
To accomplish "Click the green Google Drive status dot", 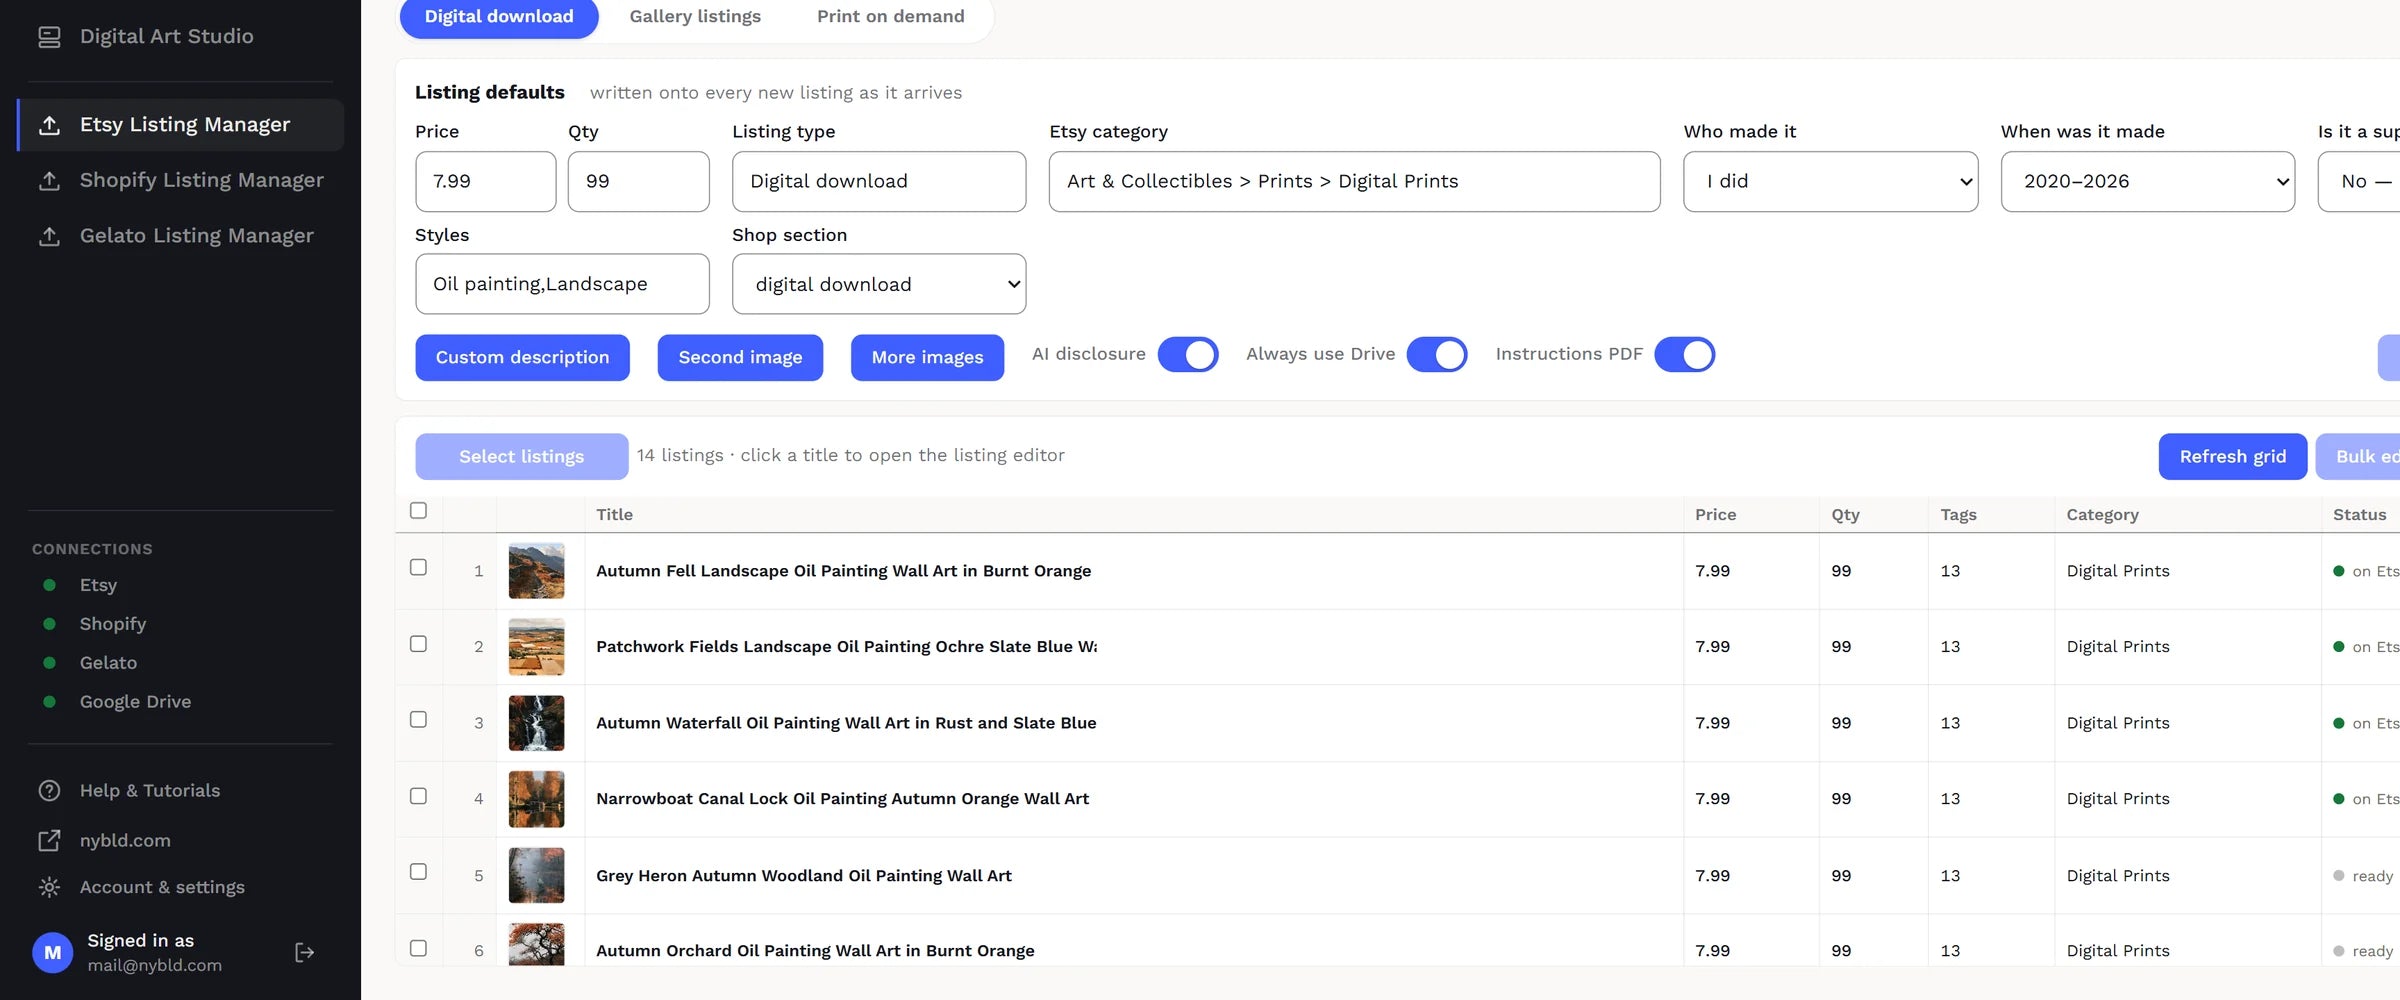I will click(49, 702).
